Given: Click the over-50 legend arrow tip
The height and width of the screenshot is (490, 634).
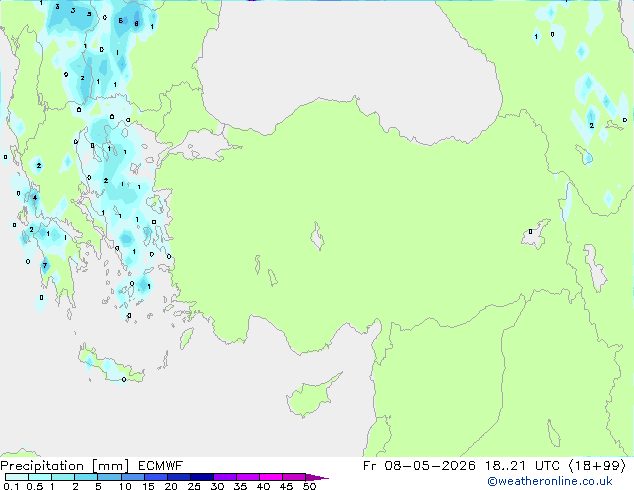Looking at the screenshot, I should coord(317,477).
